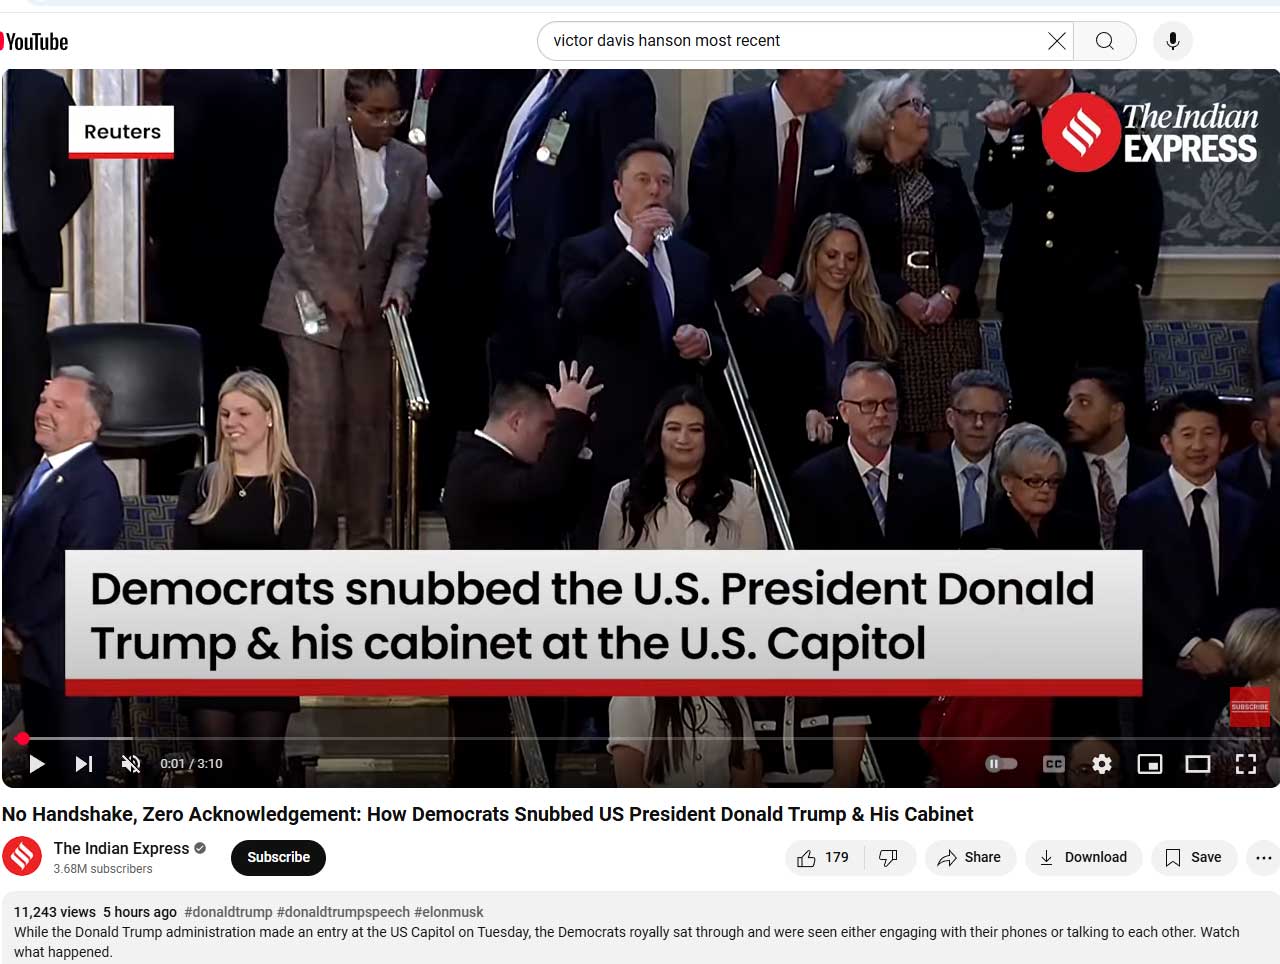This screenshot has width=1280, height=964.
Task: Subscribe to The Indian Express
Action: 278,858
